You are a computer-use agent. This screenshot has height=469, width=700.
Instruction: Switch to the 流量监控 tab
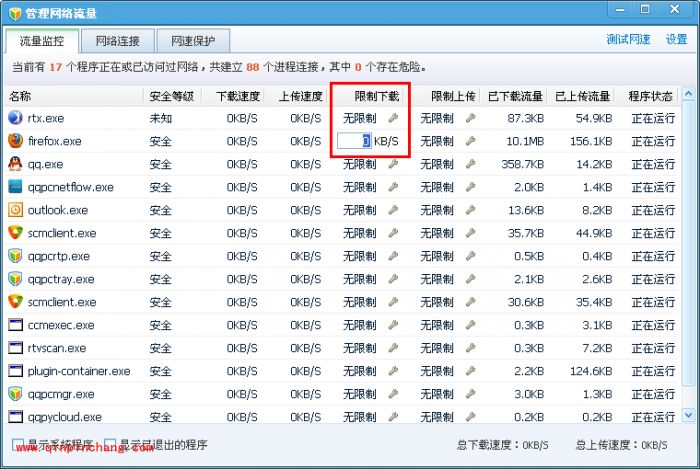[x=42, y=41]
